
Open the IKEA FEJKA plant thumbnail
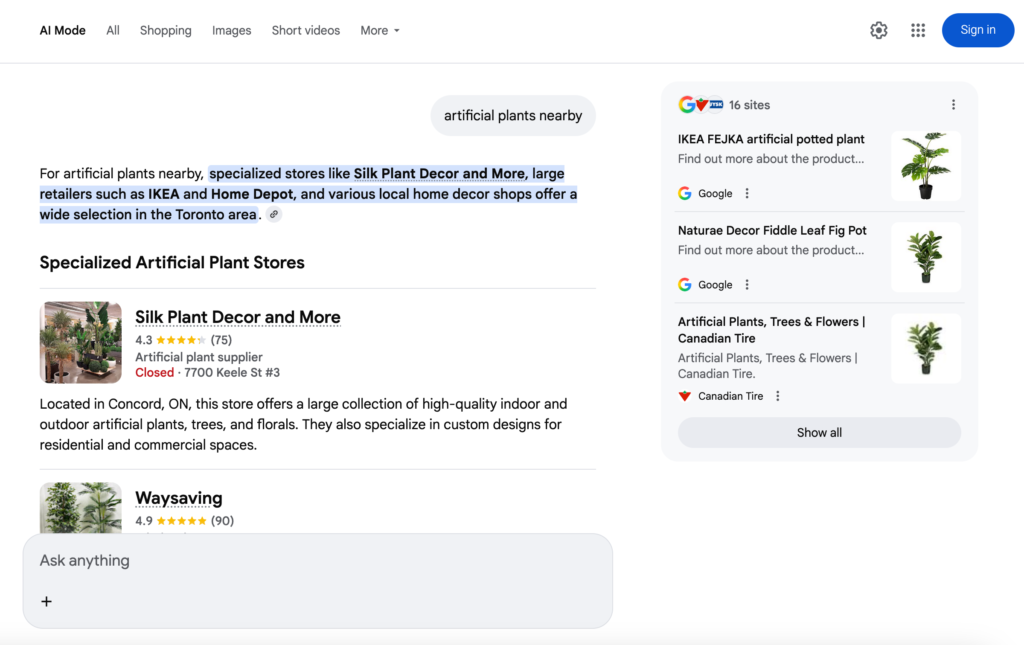click(x=925, y=166)
